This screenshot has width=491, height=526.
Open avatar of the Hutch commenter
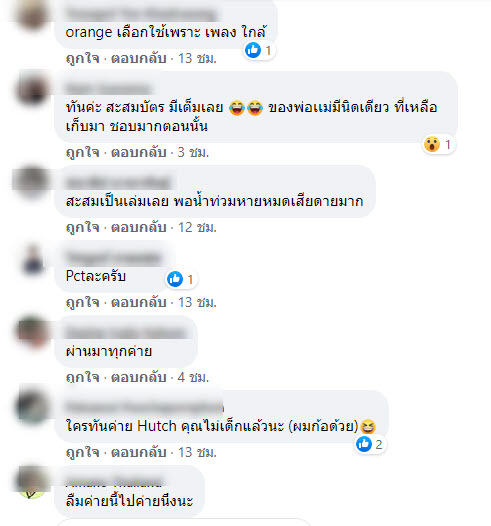pyautogui.click(x=32, y=406)
